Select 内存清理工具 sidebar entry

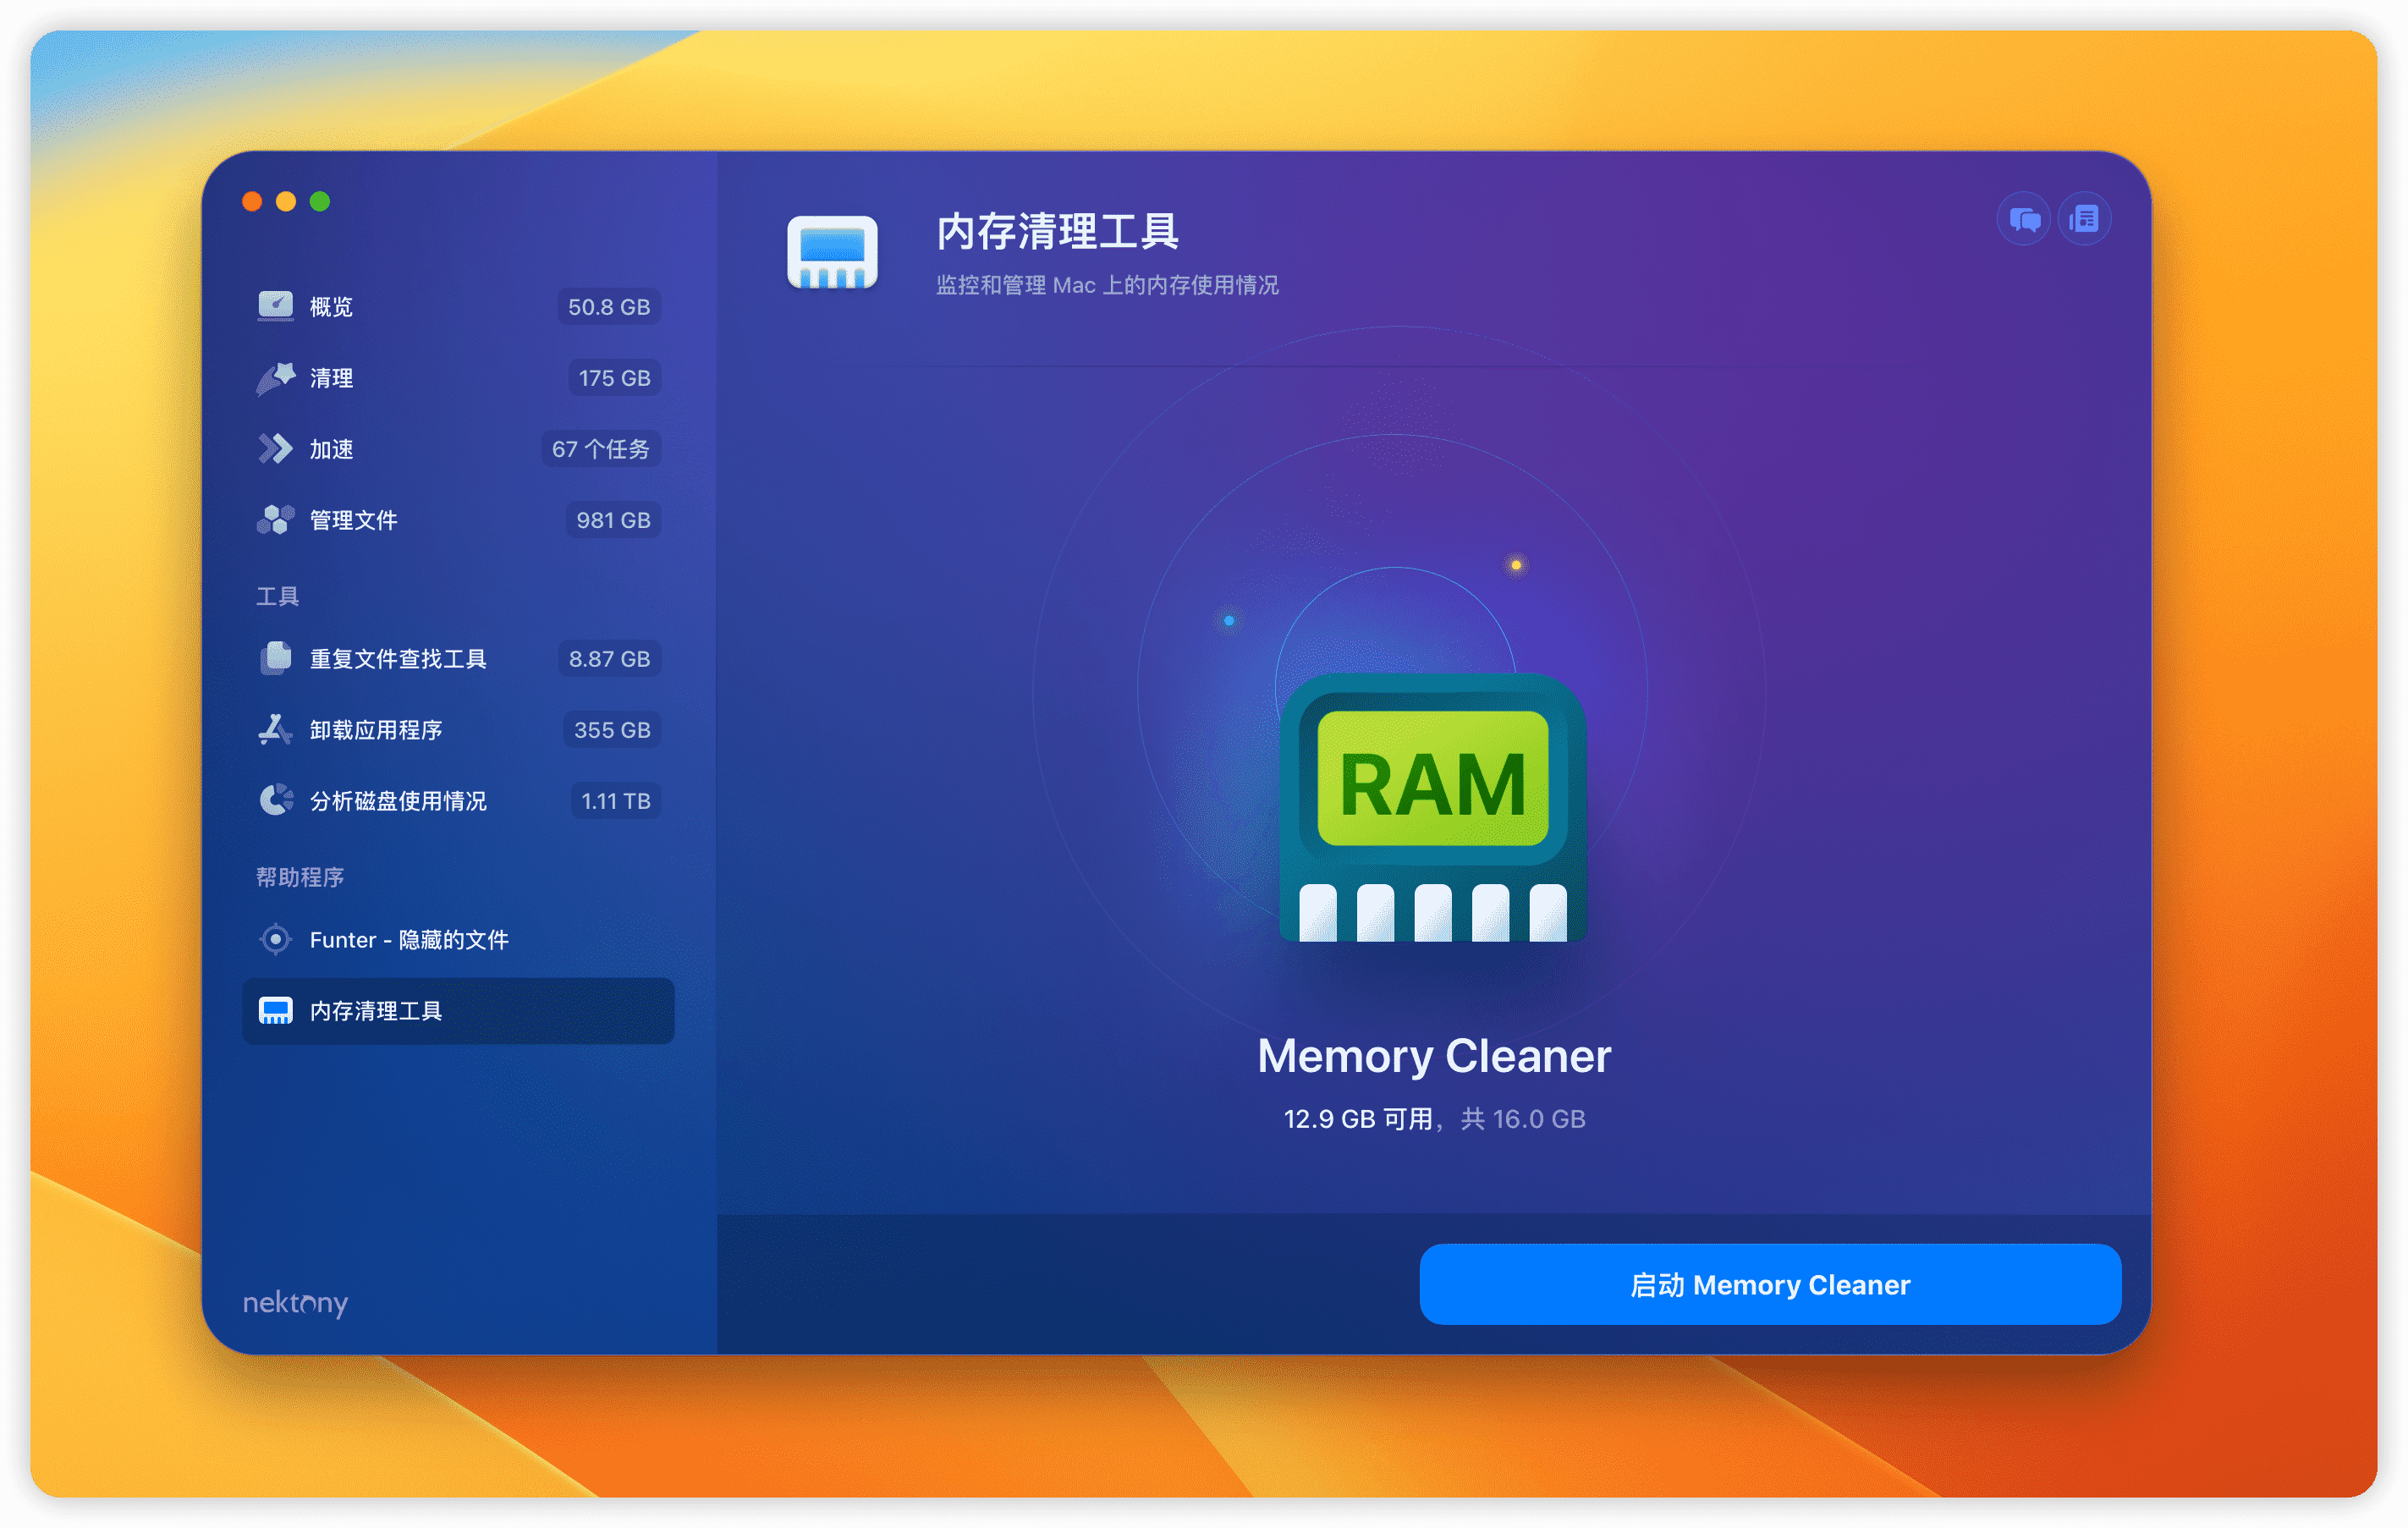coord(458,1011)
